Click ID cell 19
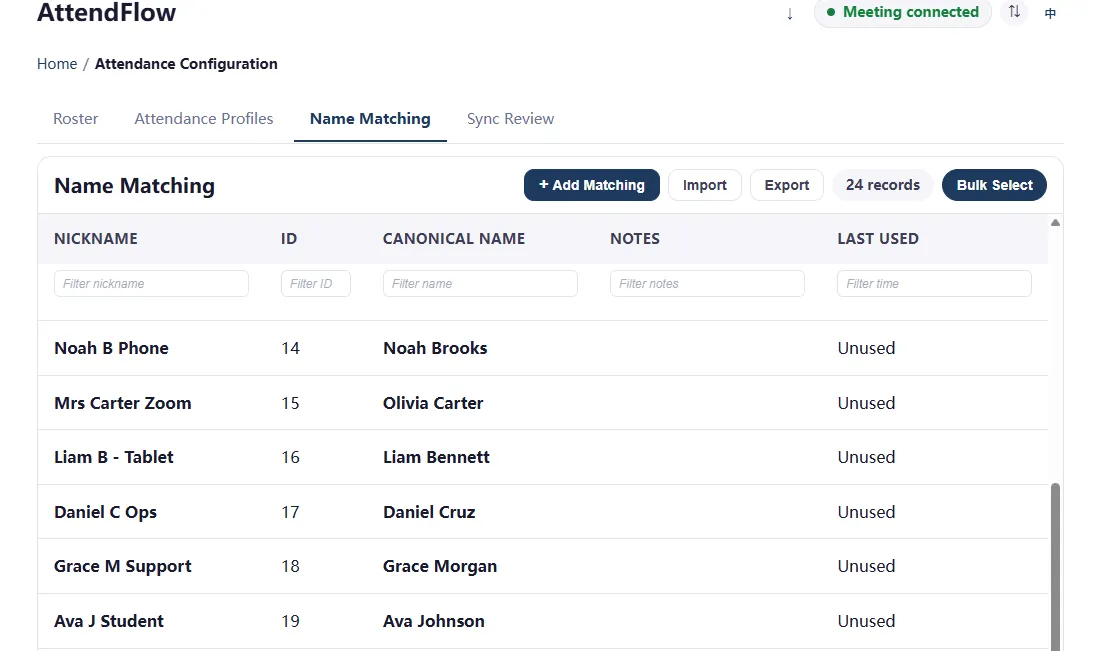Image resolution: width=1097 pixels, height=651 pixels. 290,621
